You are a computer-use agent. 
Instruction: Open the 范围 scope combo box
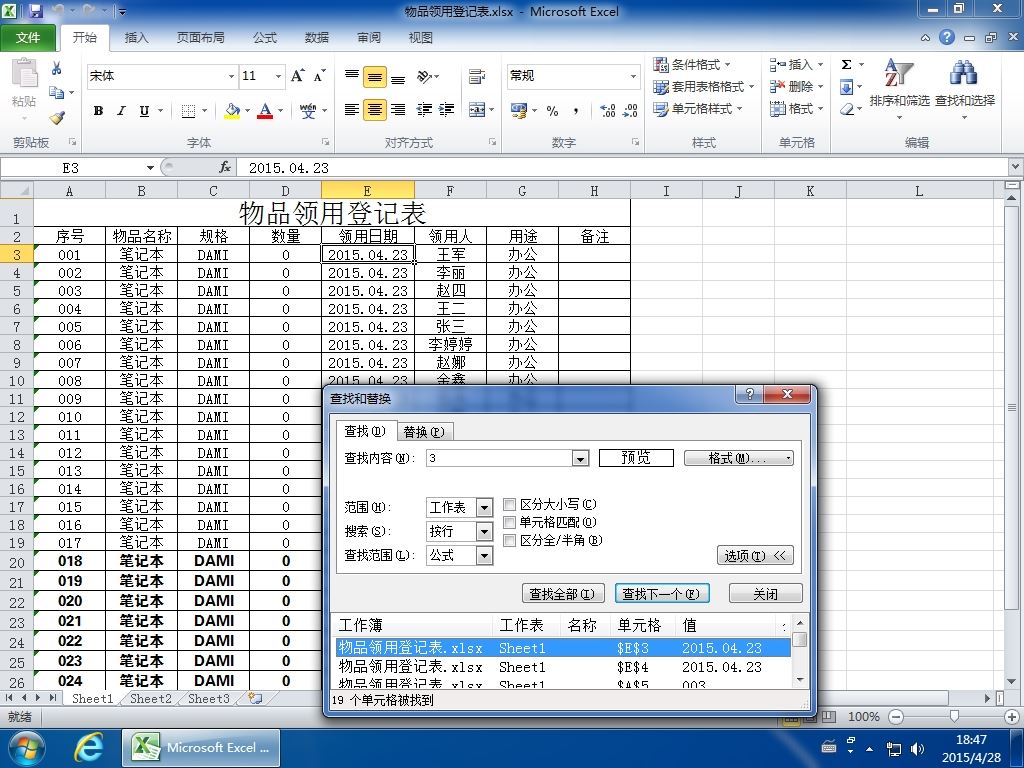pos(459,507)
